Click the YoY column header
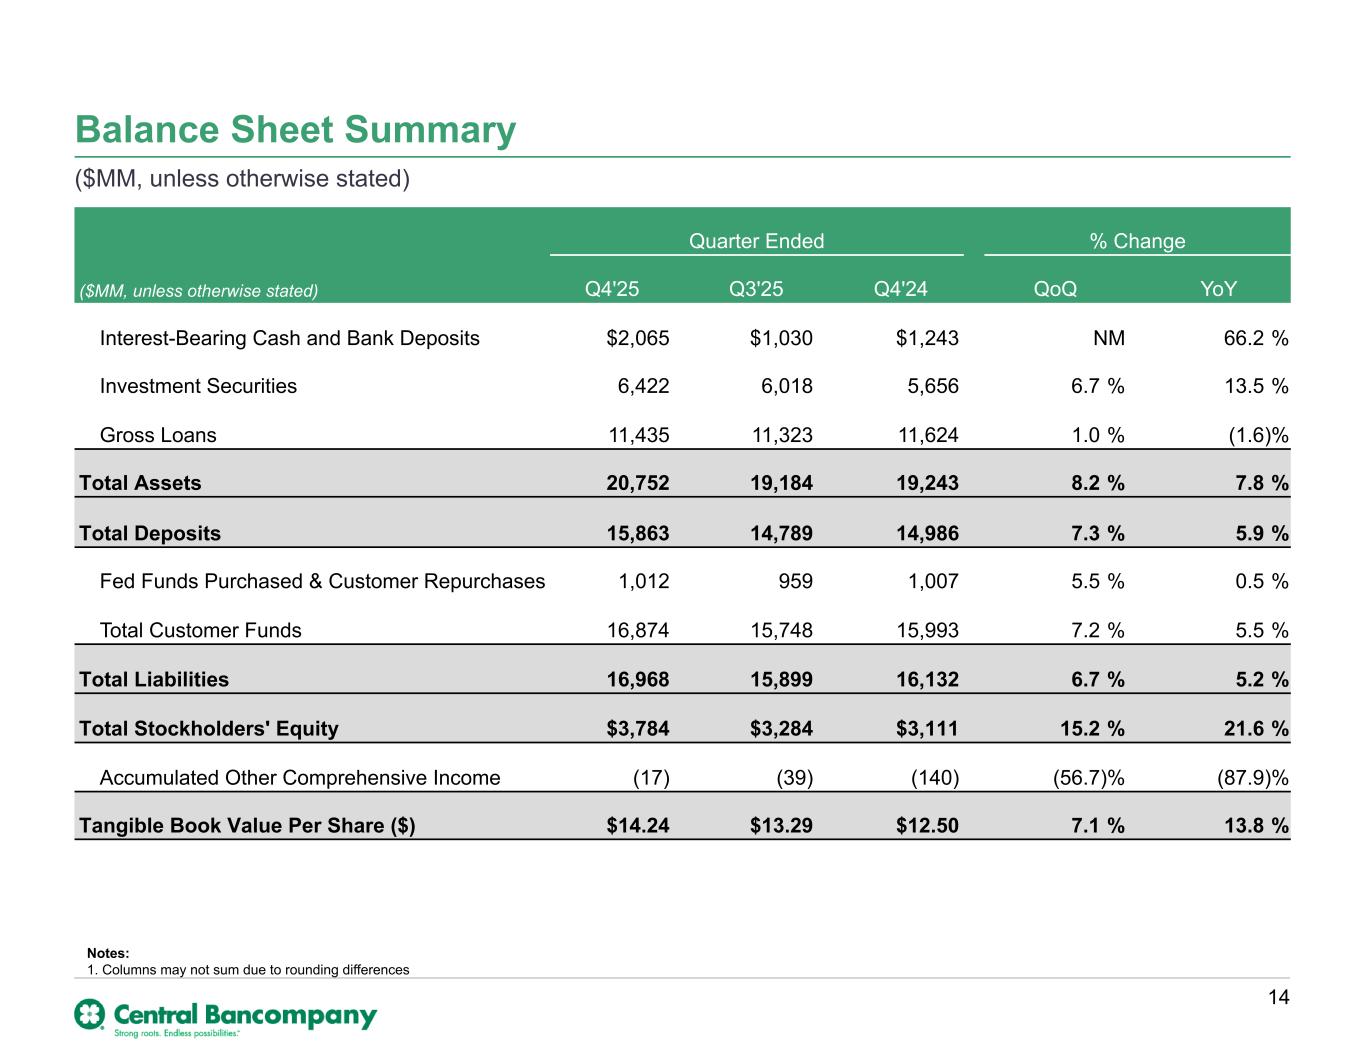Image resolution: width=1365 pixels, height=1055 pixels. [x=1218, y=289]
